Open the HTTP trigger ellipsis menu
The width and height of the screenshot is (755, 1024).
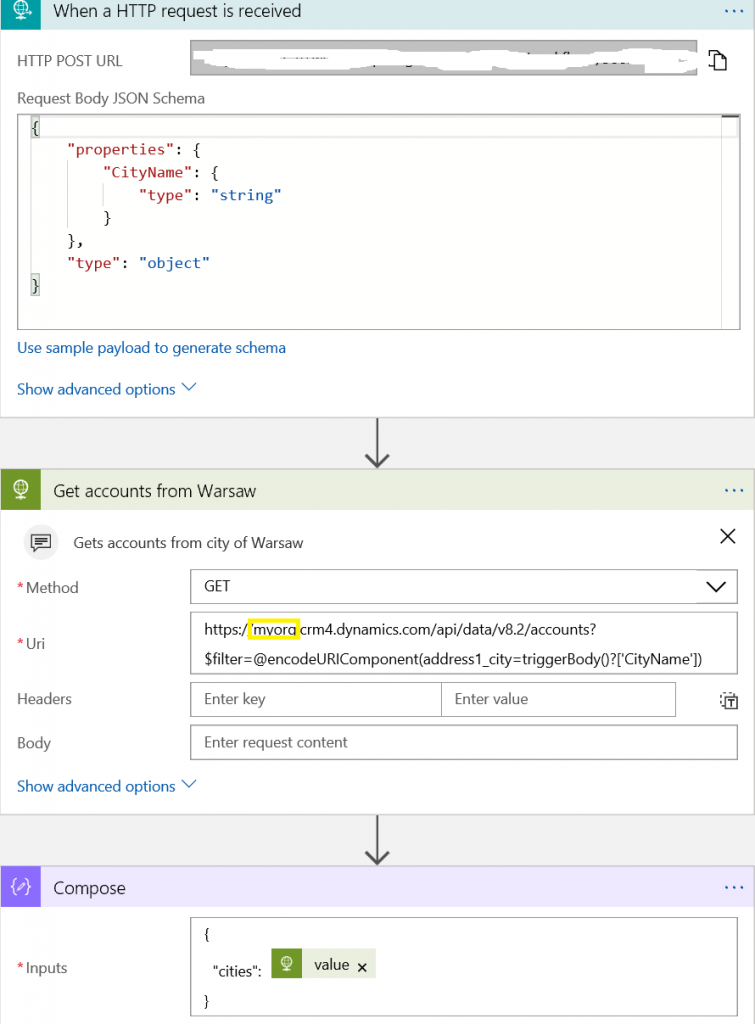coord(733,12)
